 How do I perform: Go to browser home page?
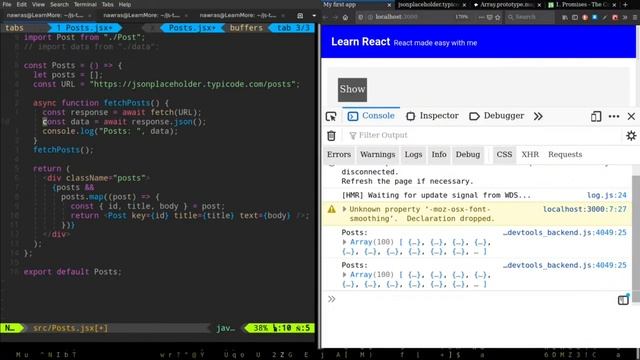tap(345, 18)
